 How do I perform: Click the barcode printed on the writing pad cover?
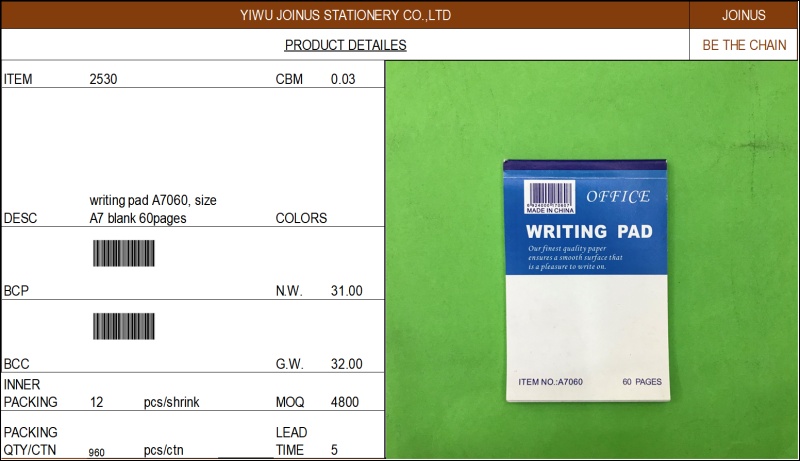pos(549,193)
